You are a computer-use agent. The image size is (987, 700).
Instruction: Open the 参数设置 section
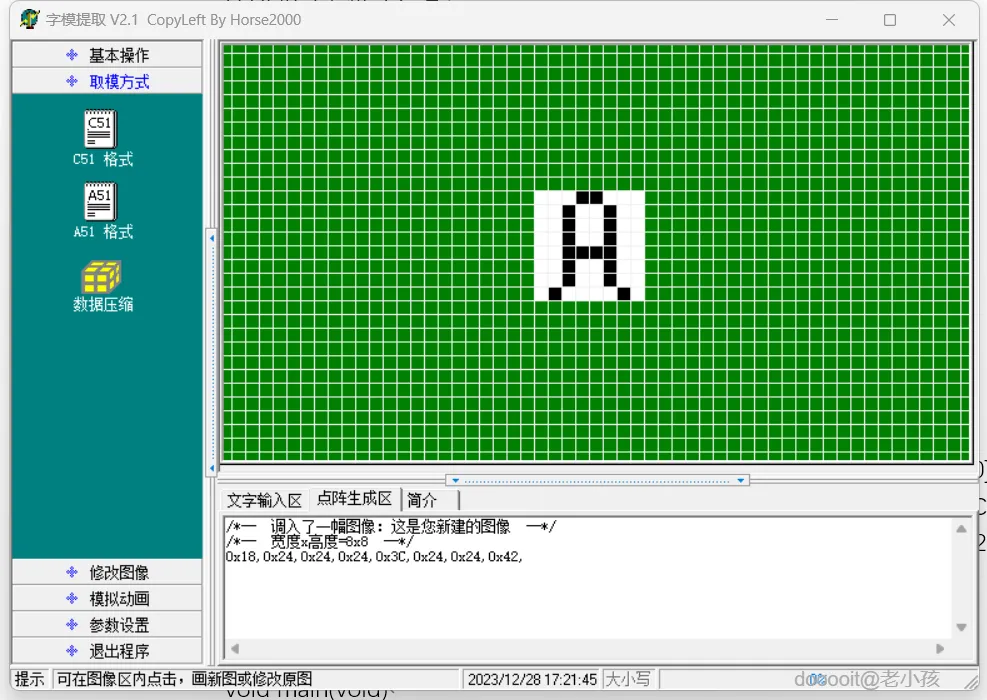(x=107, y=625)
